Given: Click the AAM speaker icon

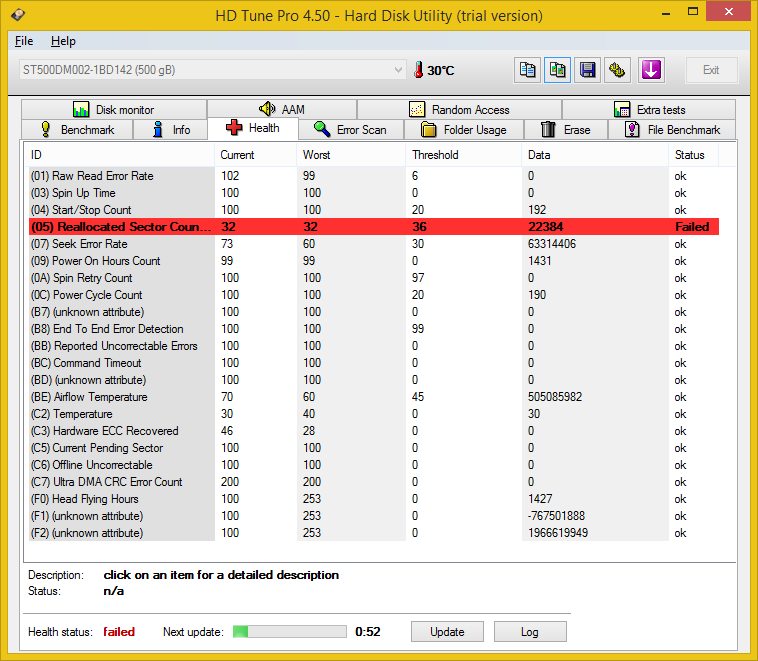Looking at the screenshot, I should [x=267, y=109].
